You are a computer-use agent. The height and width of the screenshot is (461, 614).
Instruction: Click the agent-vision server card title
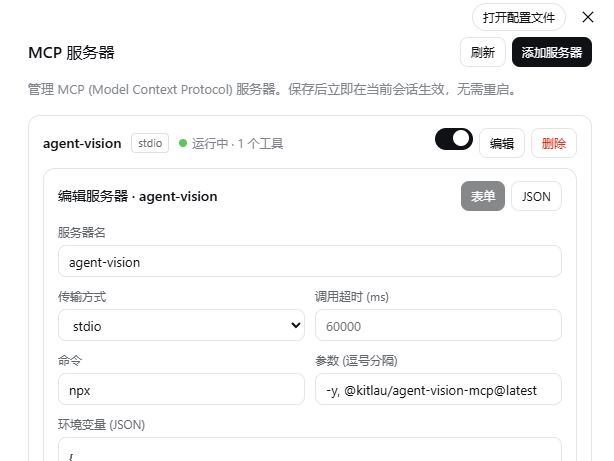82,144
